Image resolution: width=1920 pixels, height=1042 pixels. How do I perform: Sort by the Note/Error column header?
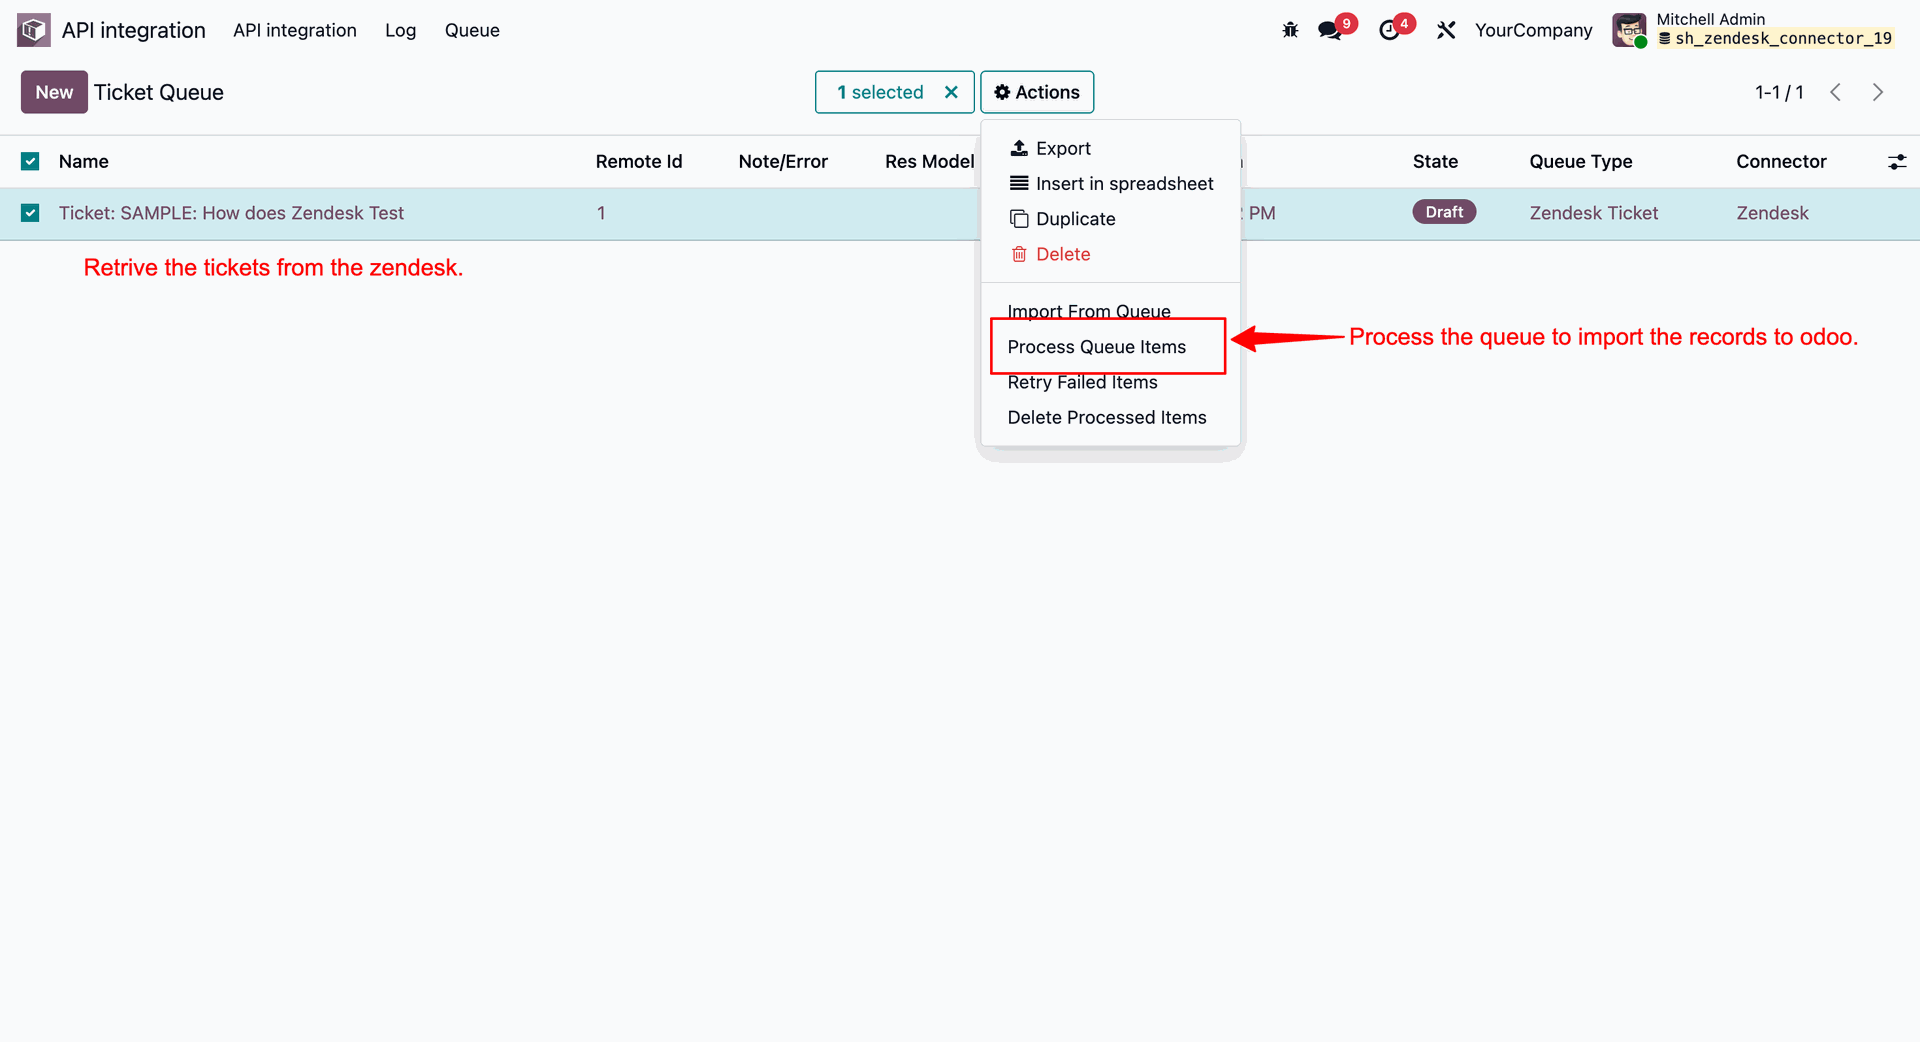pos(783,161)
